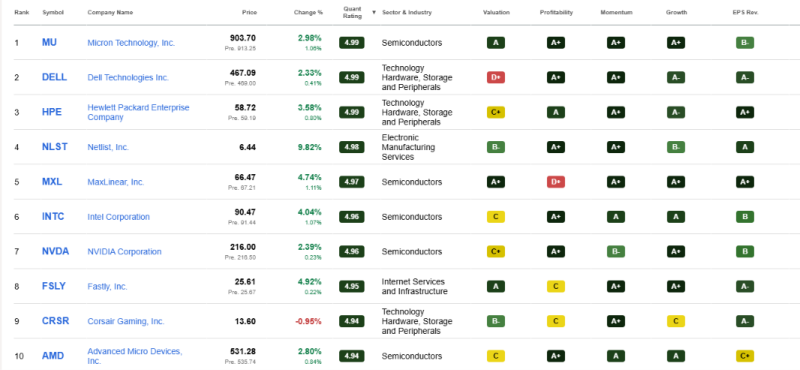
Task: Click the HPE ticker symbol
Action: (52, 112)
